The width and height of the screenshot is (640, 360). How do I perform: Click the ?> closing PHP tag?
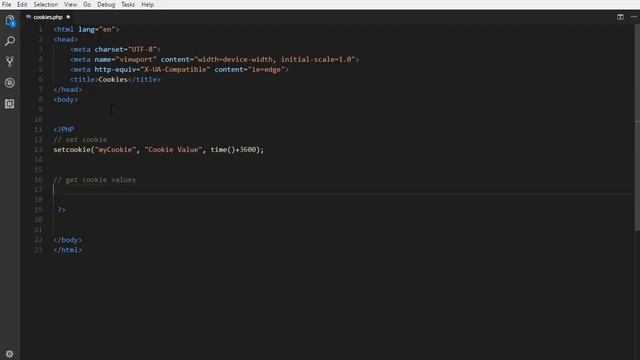tap(61, 210)
